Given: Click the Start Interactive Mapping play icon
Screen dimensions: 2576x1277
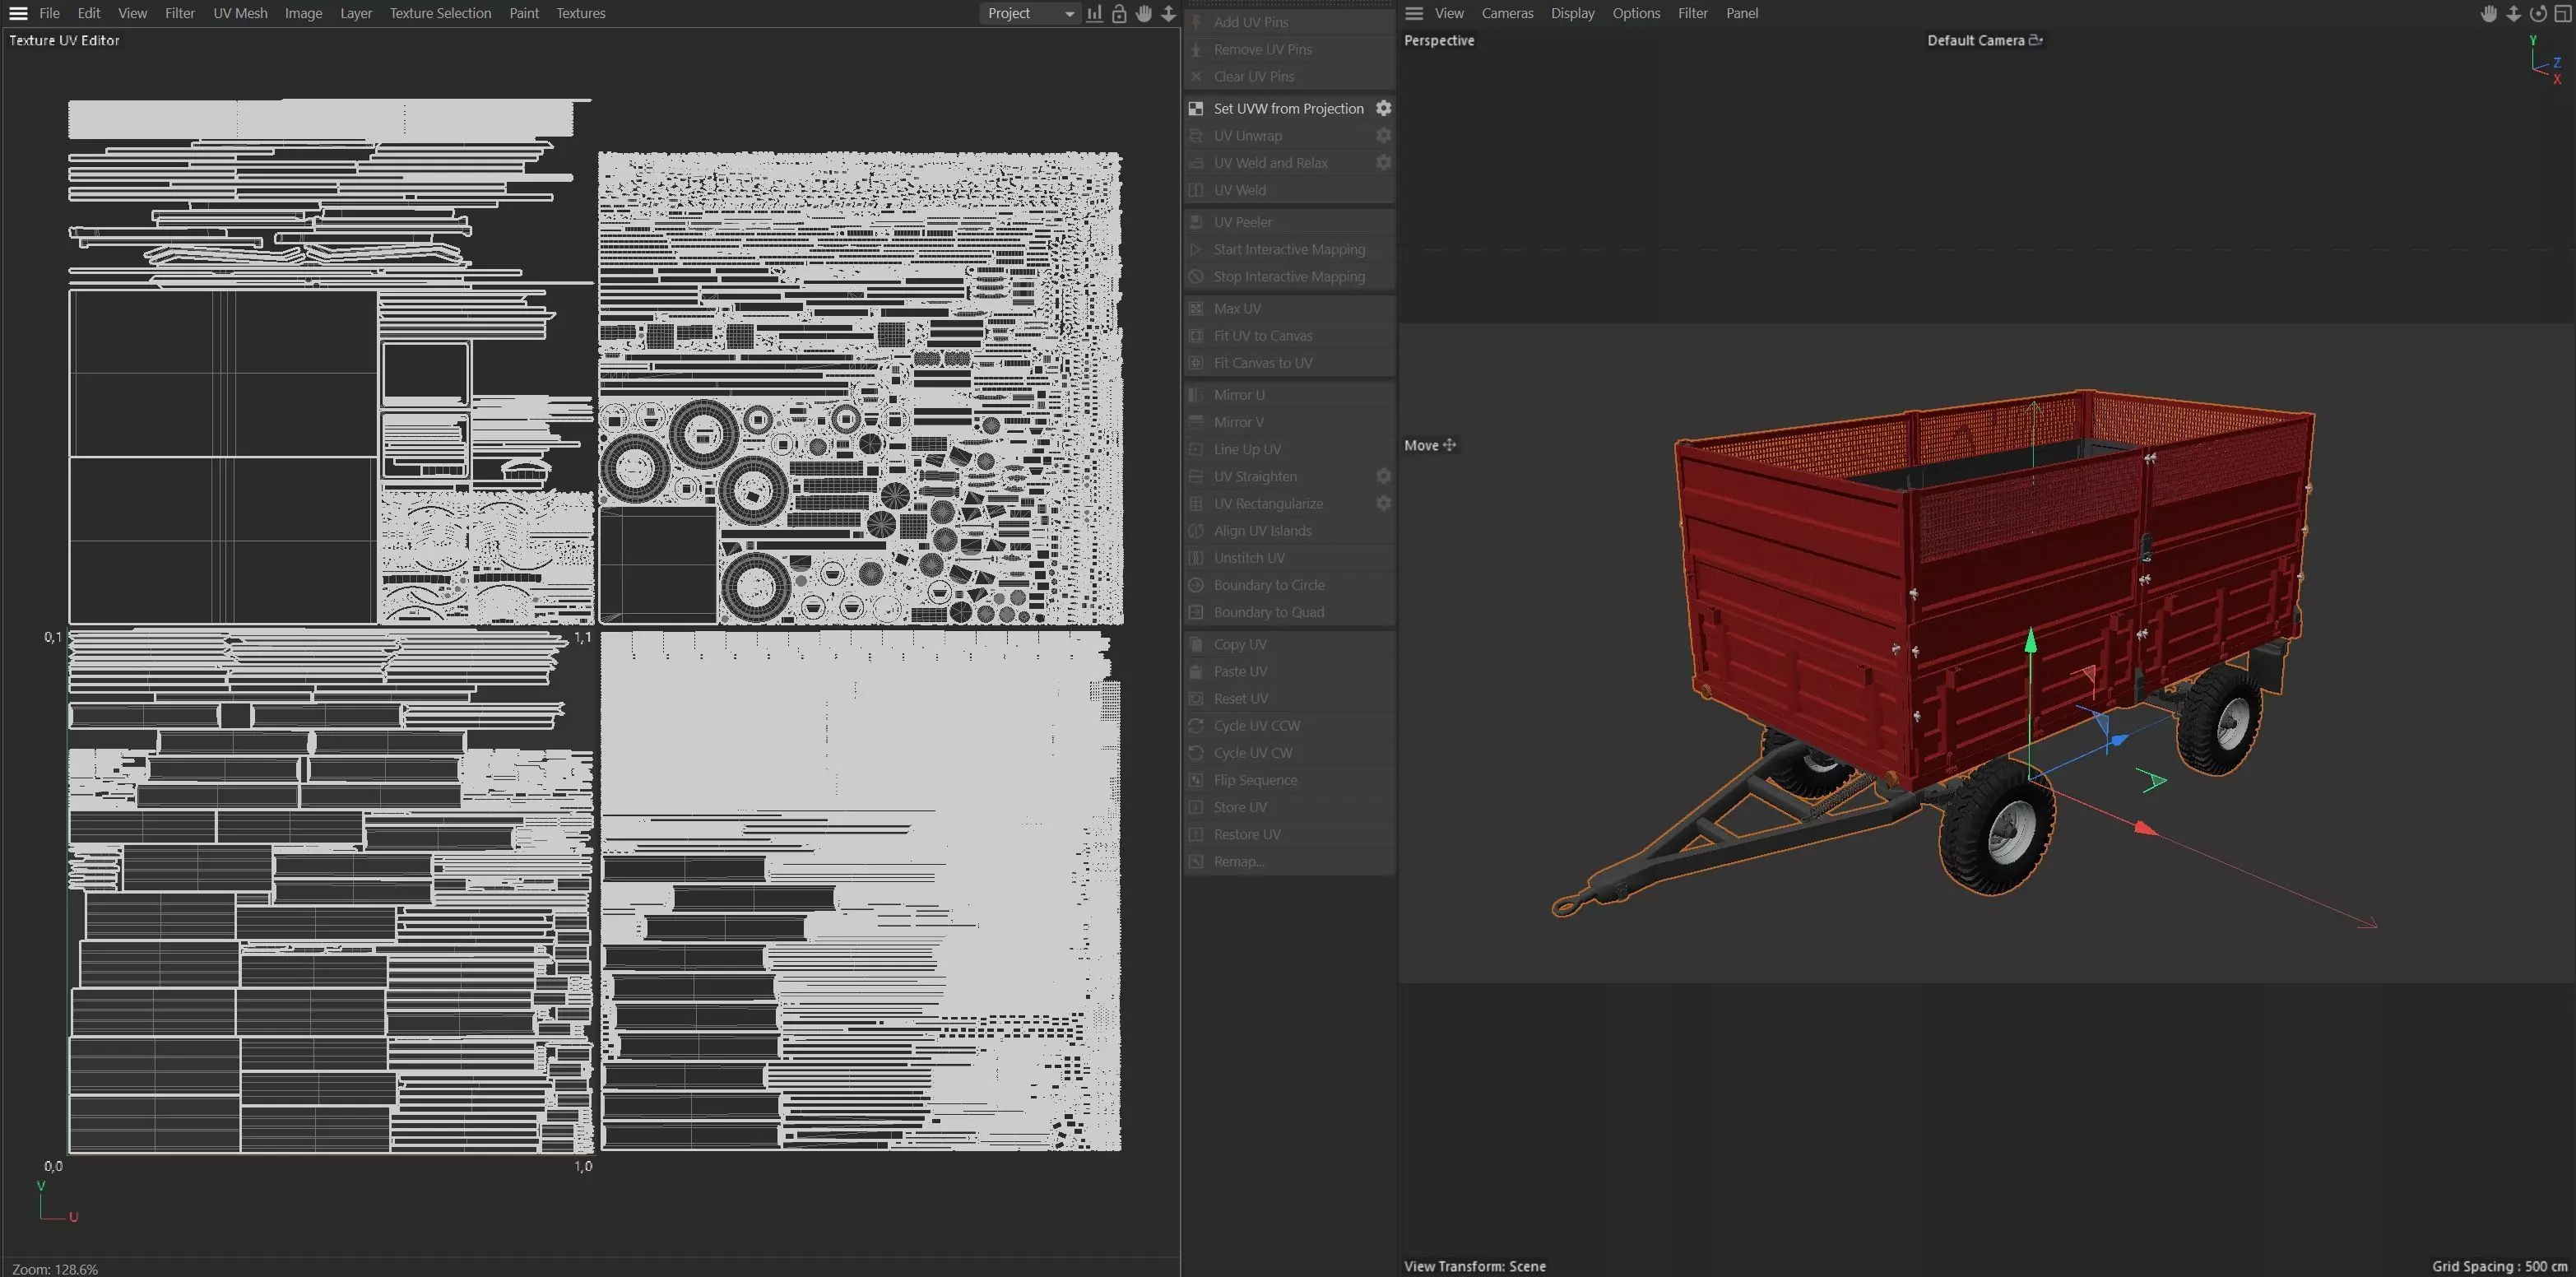Looking at the screenshot, I should [x=1196, y=249].
